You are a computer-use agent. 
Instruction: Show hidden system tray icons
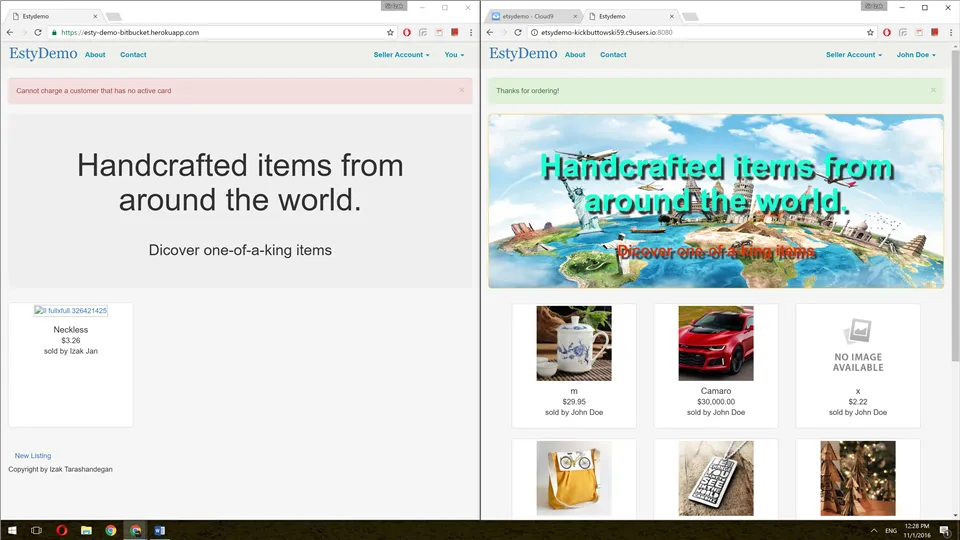click(x=874, y=530)
